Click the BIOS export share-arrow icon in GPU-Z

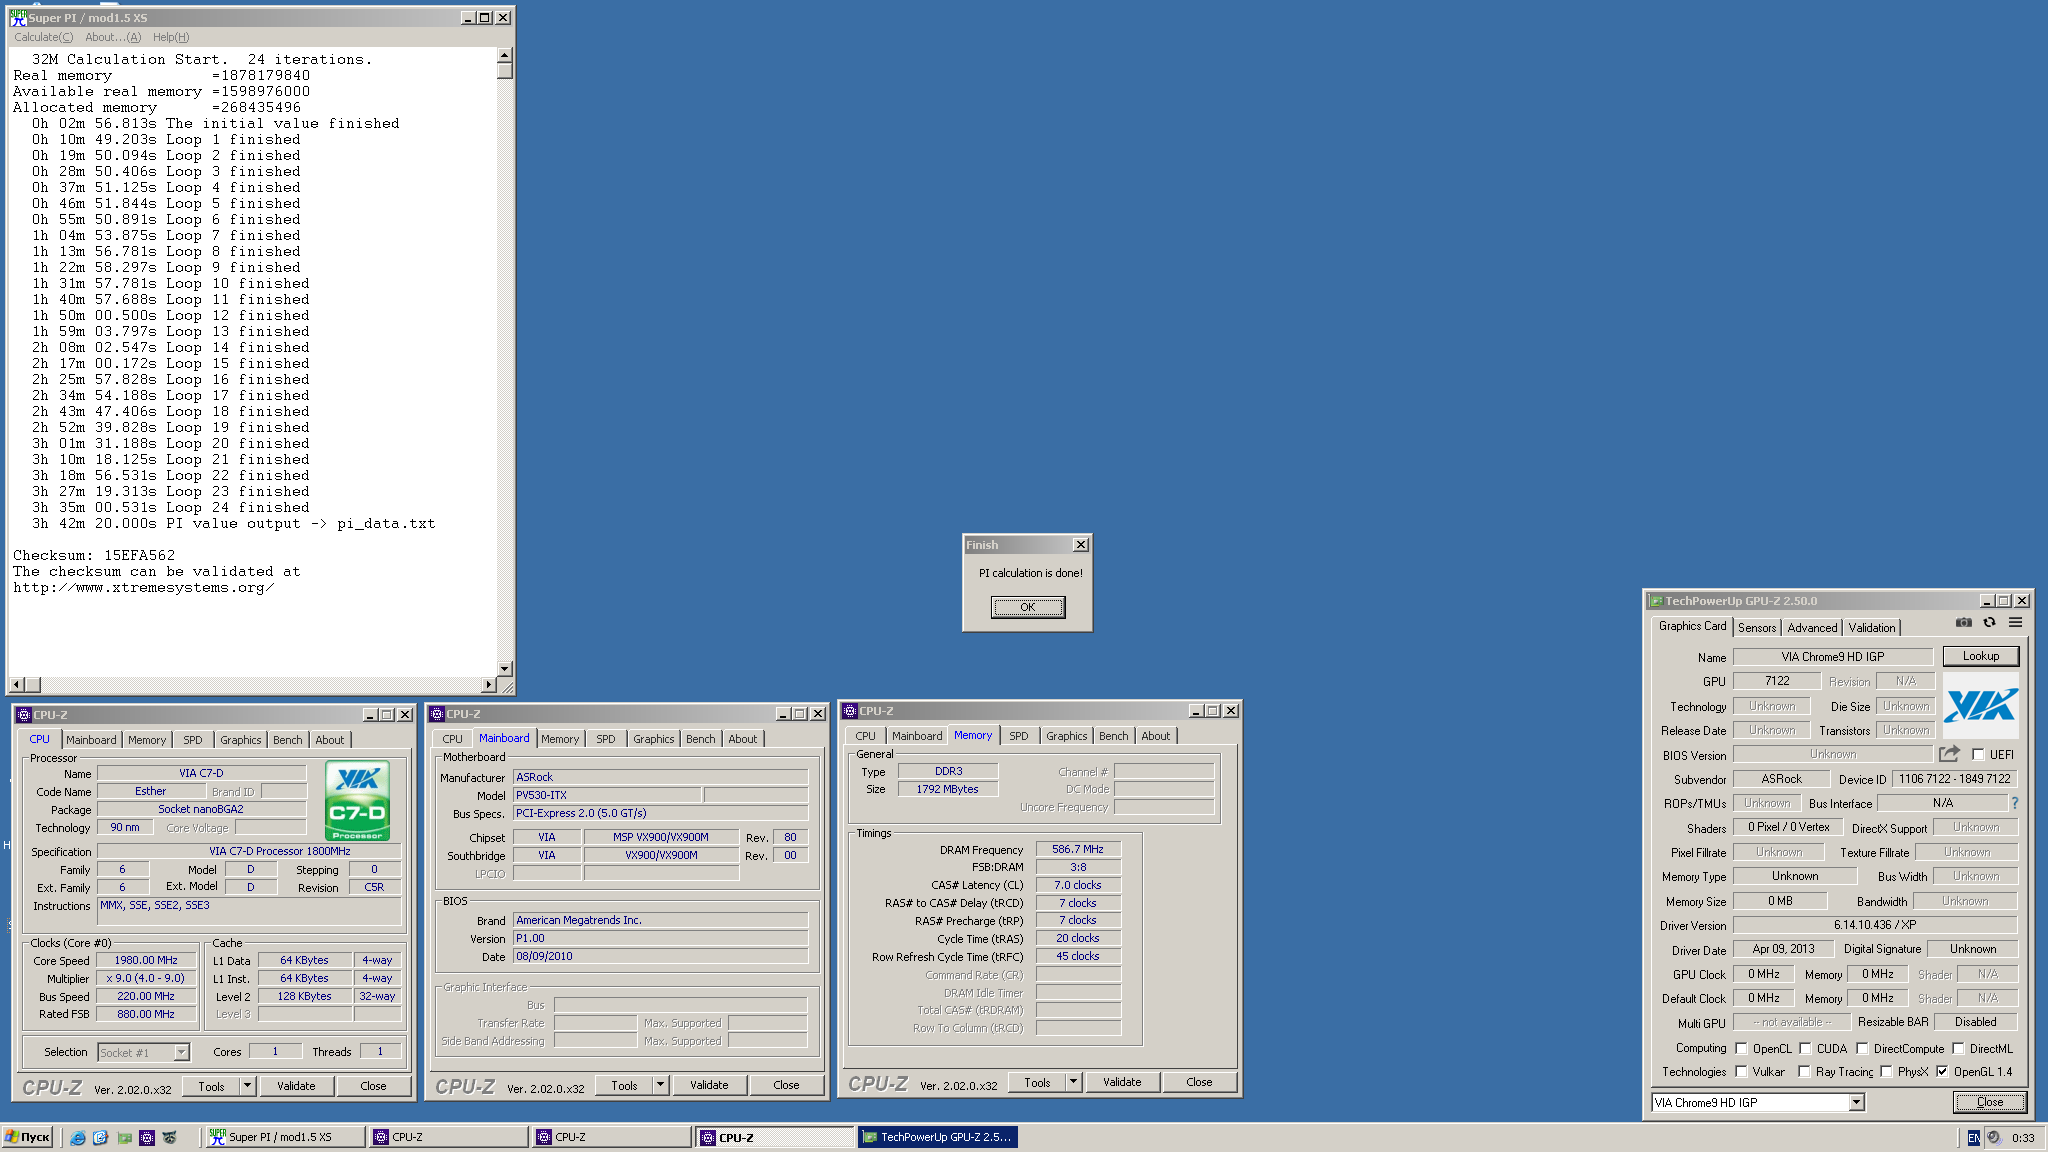tap(1949, 754)
